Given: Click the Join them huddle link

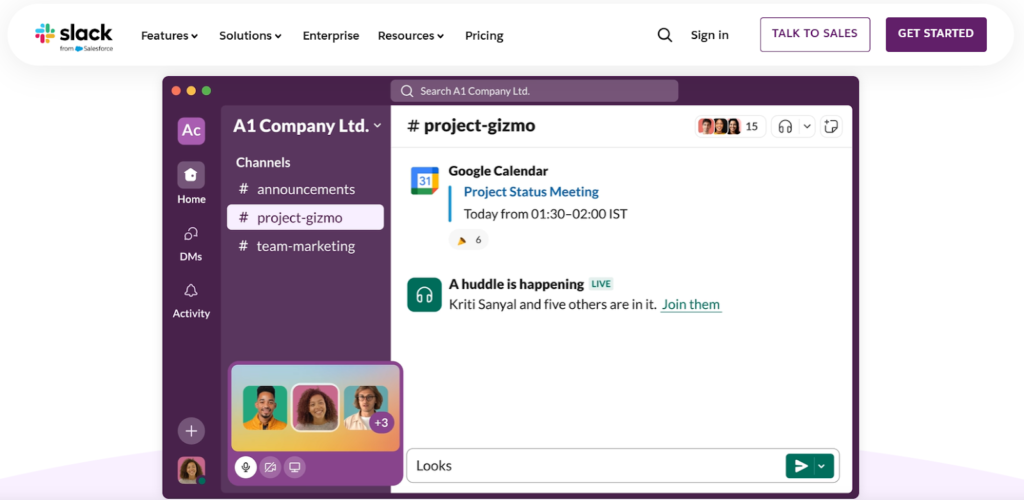Looking at the screenshot, I should pos(691,305).
